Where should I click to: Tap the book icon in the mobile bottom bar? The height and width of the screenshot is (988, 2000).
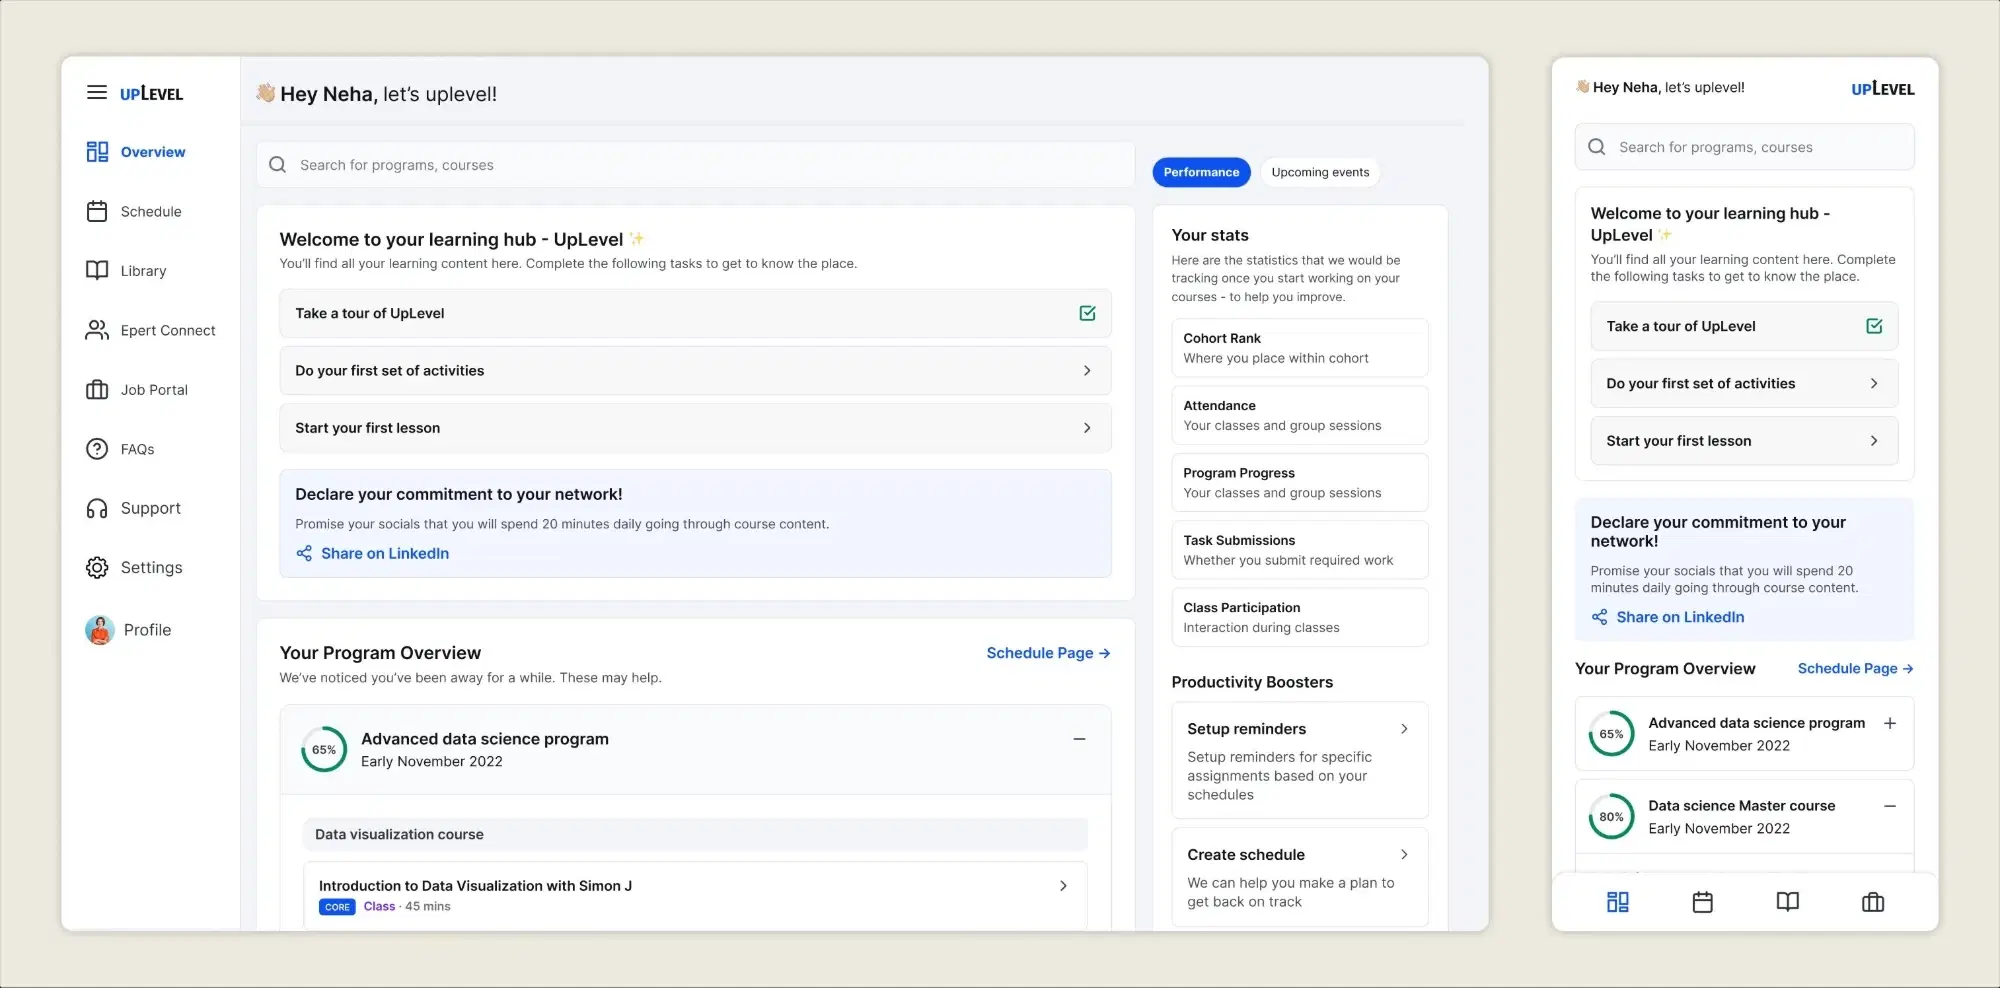pos(1788,902)
